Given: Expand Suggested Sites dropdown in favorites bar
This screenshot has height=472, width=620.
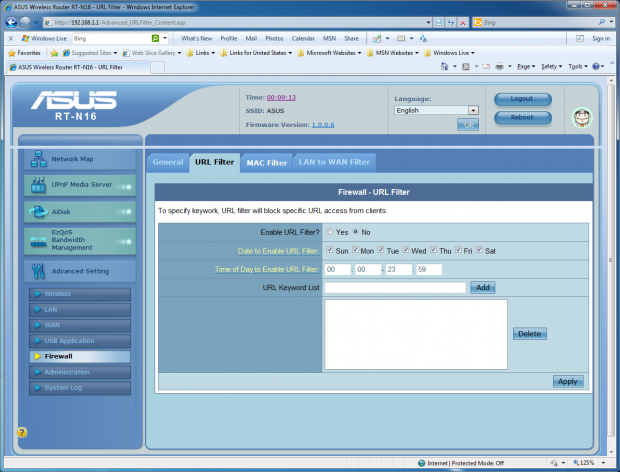Looking at the screenshot, I should (115, 53).
